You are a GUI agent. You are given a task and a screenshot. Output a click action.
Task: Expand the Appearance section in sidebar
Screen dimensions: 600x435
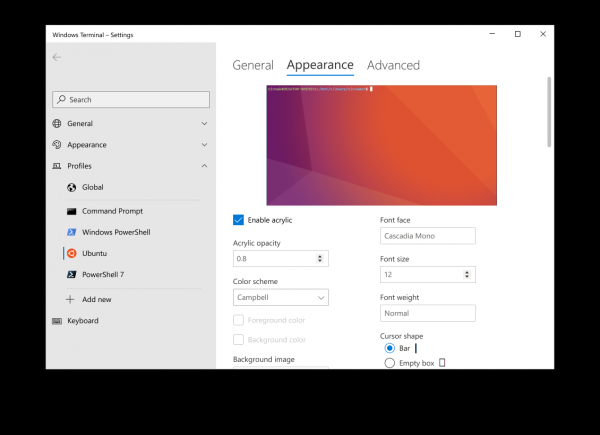(204, 145)
